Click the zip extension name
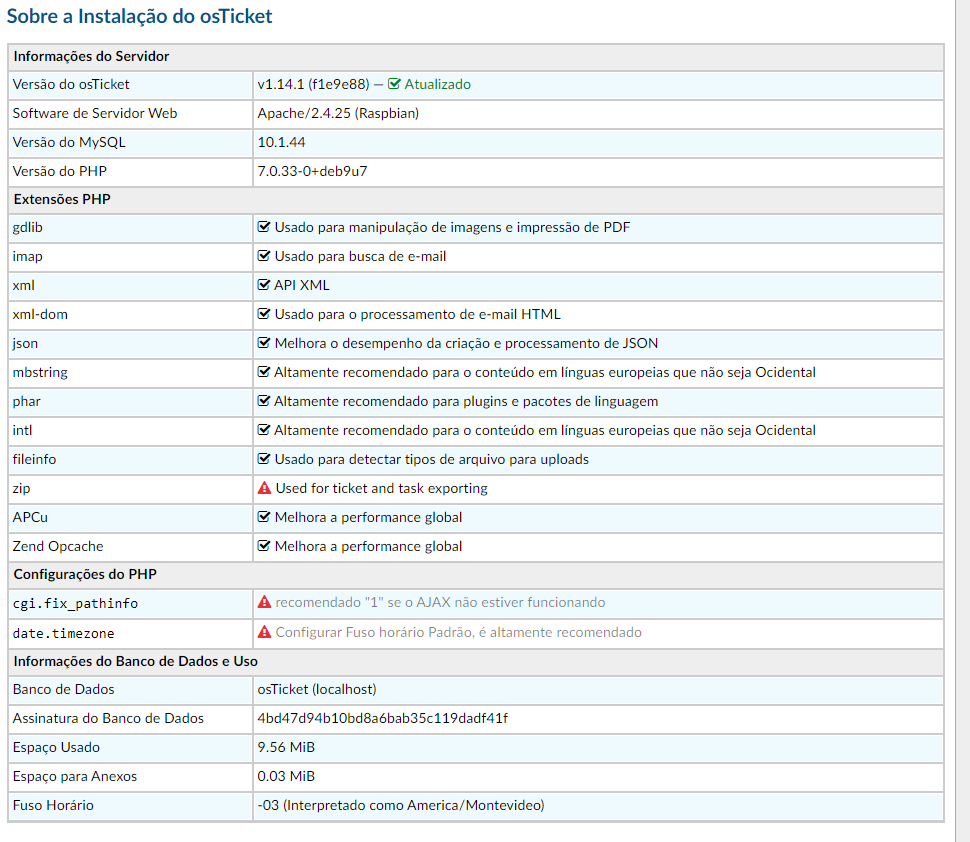The image size is (970, 842). coord(21,488)
